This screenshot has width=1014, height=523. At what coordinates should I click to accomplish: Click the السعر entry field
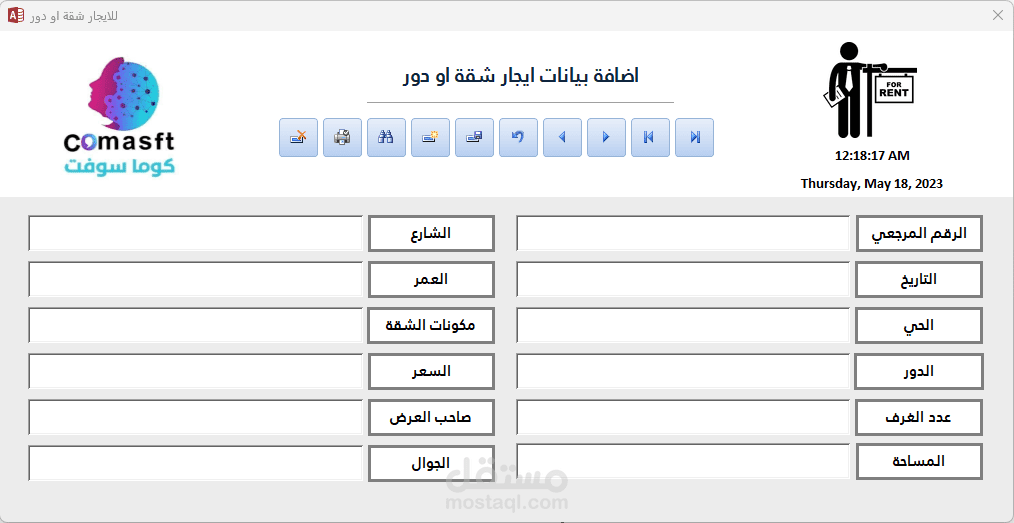coord(195,371)
